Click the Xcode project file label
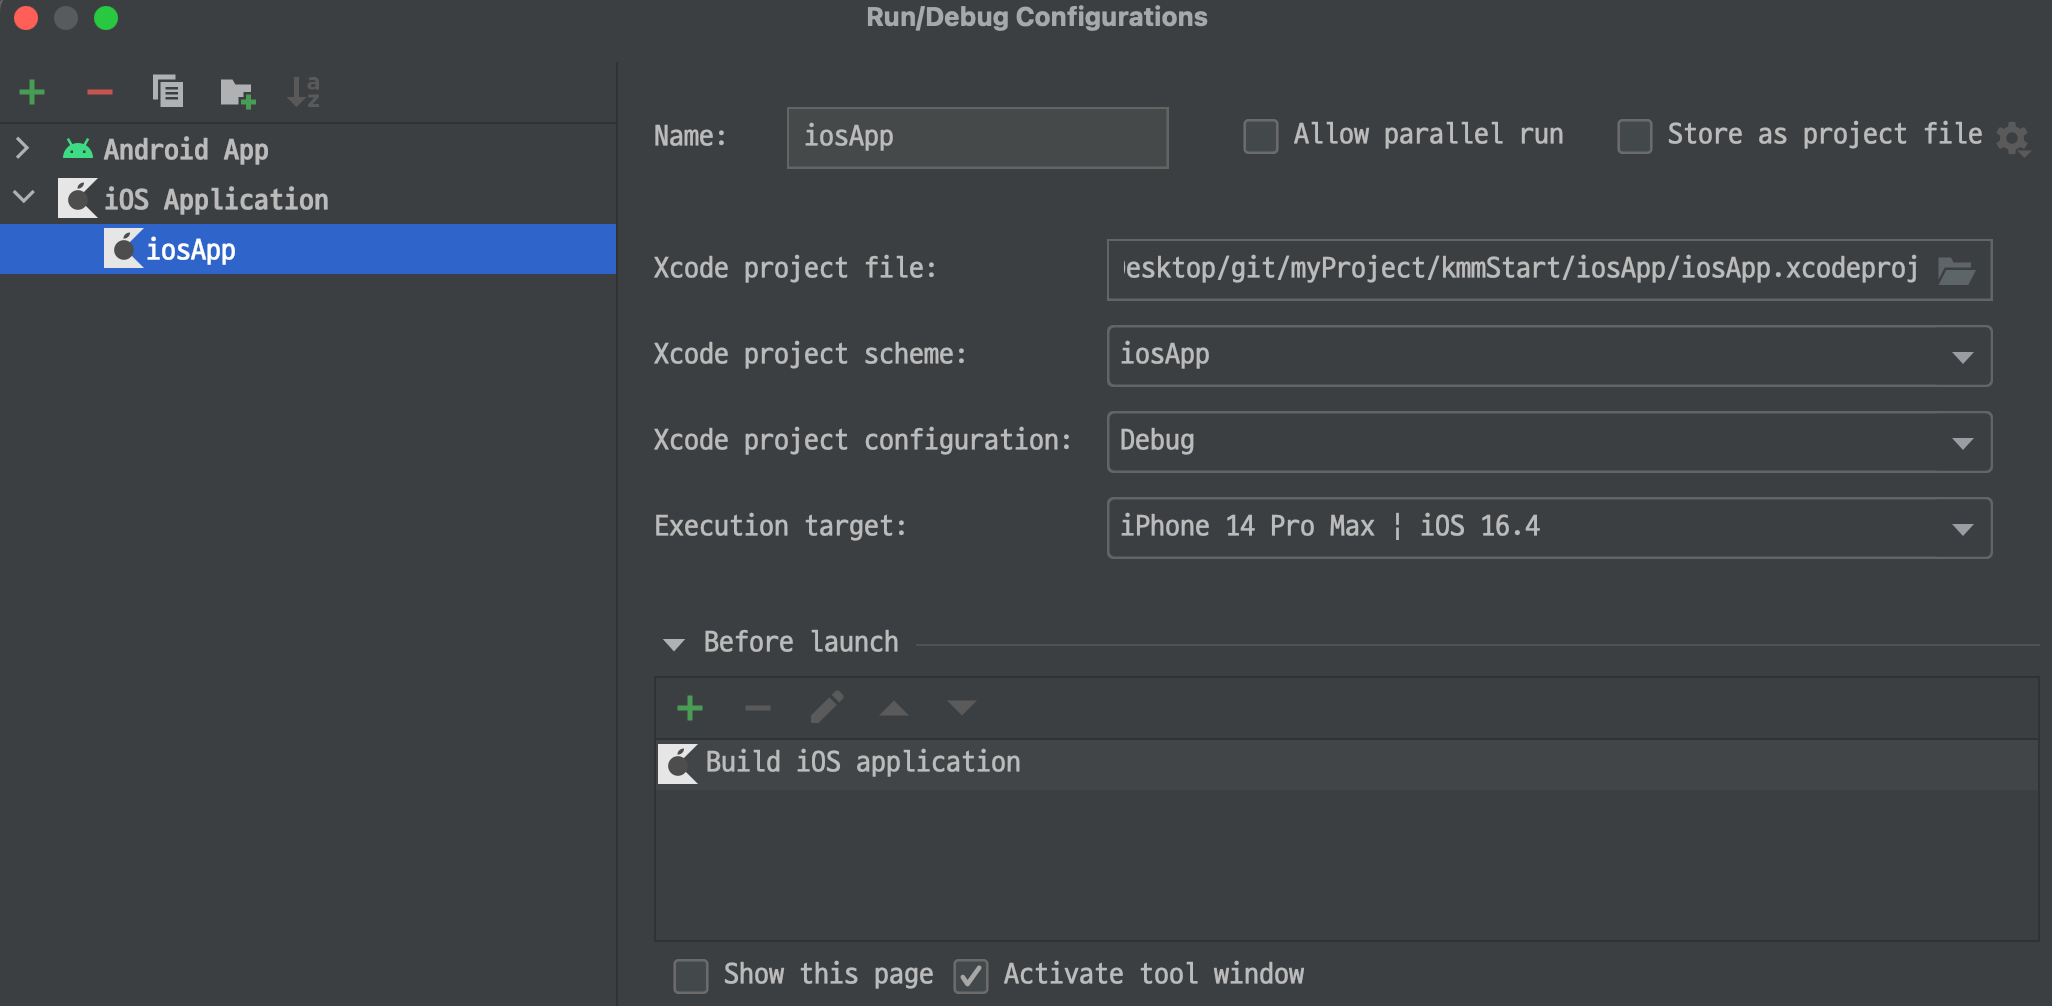The image size is (2052, 1006). pos(795,268)
